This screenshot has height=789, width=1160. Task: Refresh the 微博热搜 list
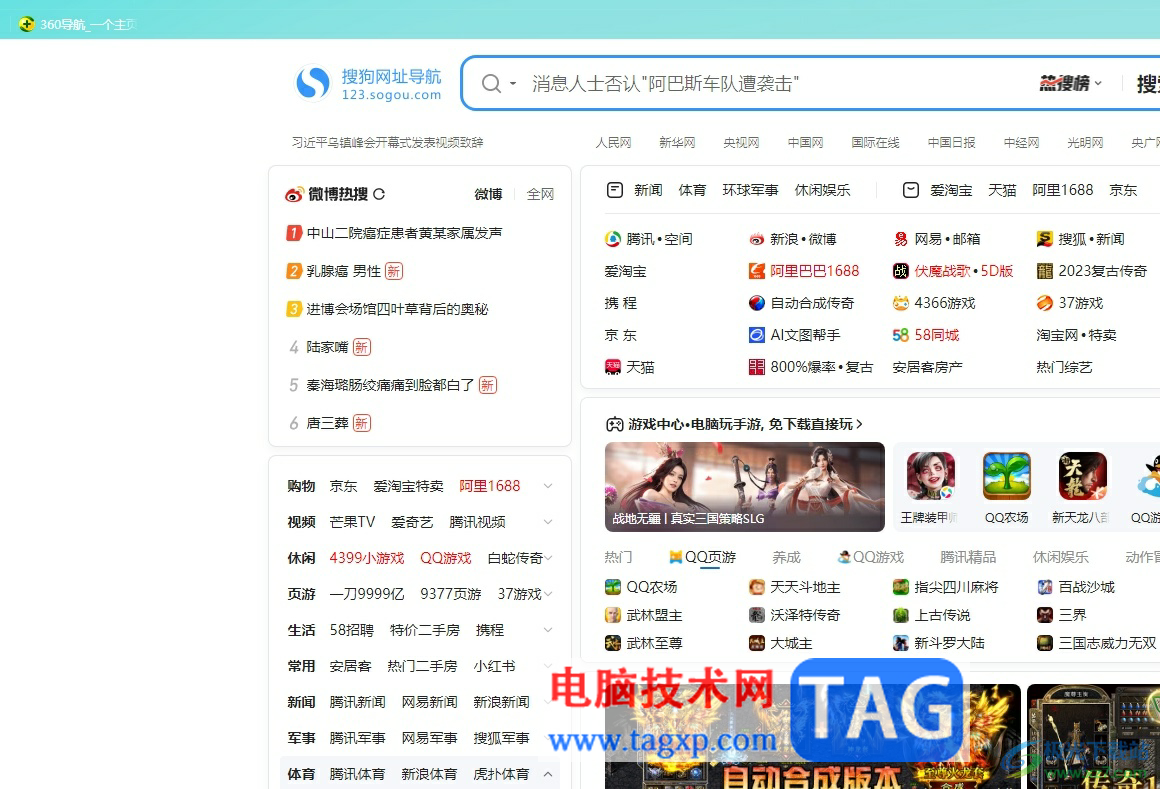click(379, 194)
